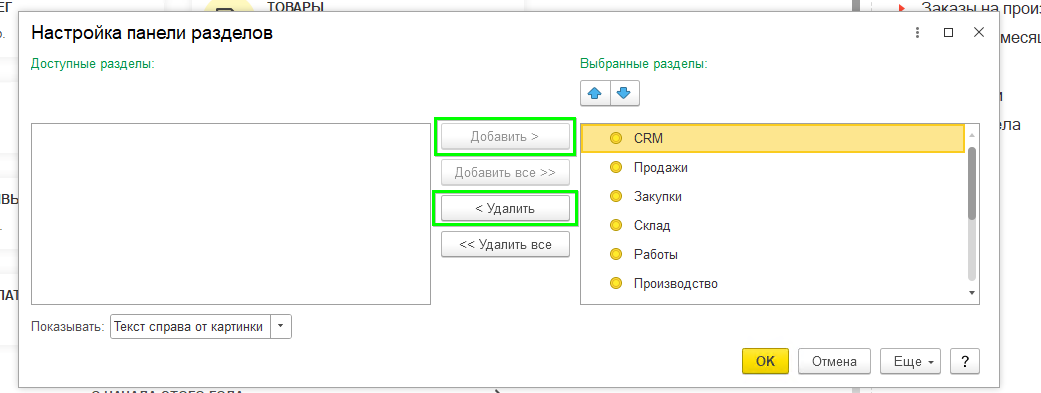Click inside the available sections list
The image size is (1041, 393).
tap(231, 213)
